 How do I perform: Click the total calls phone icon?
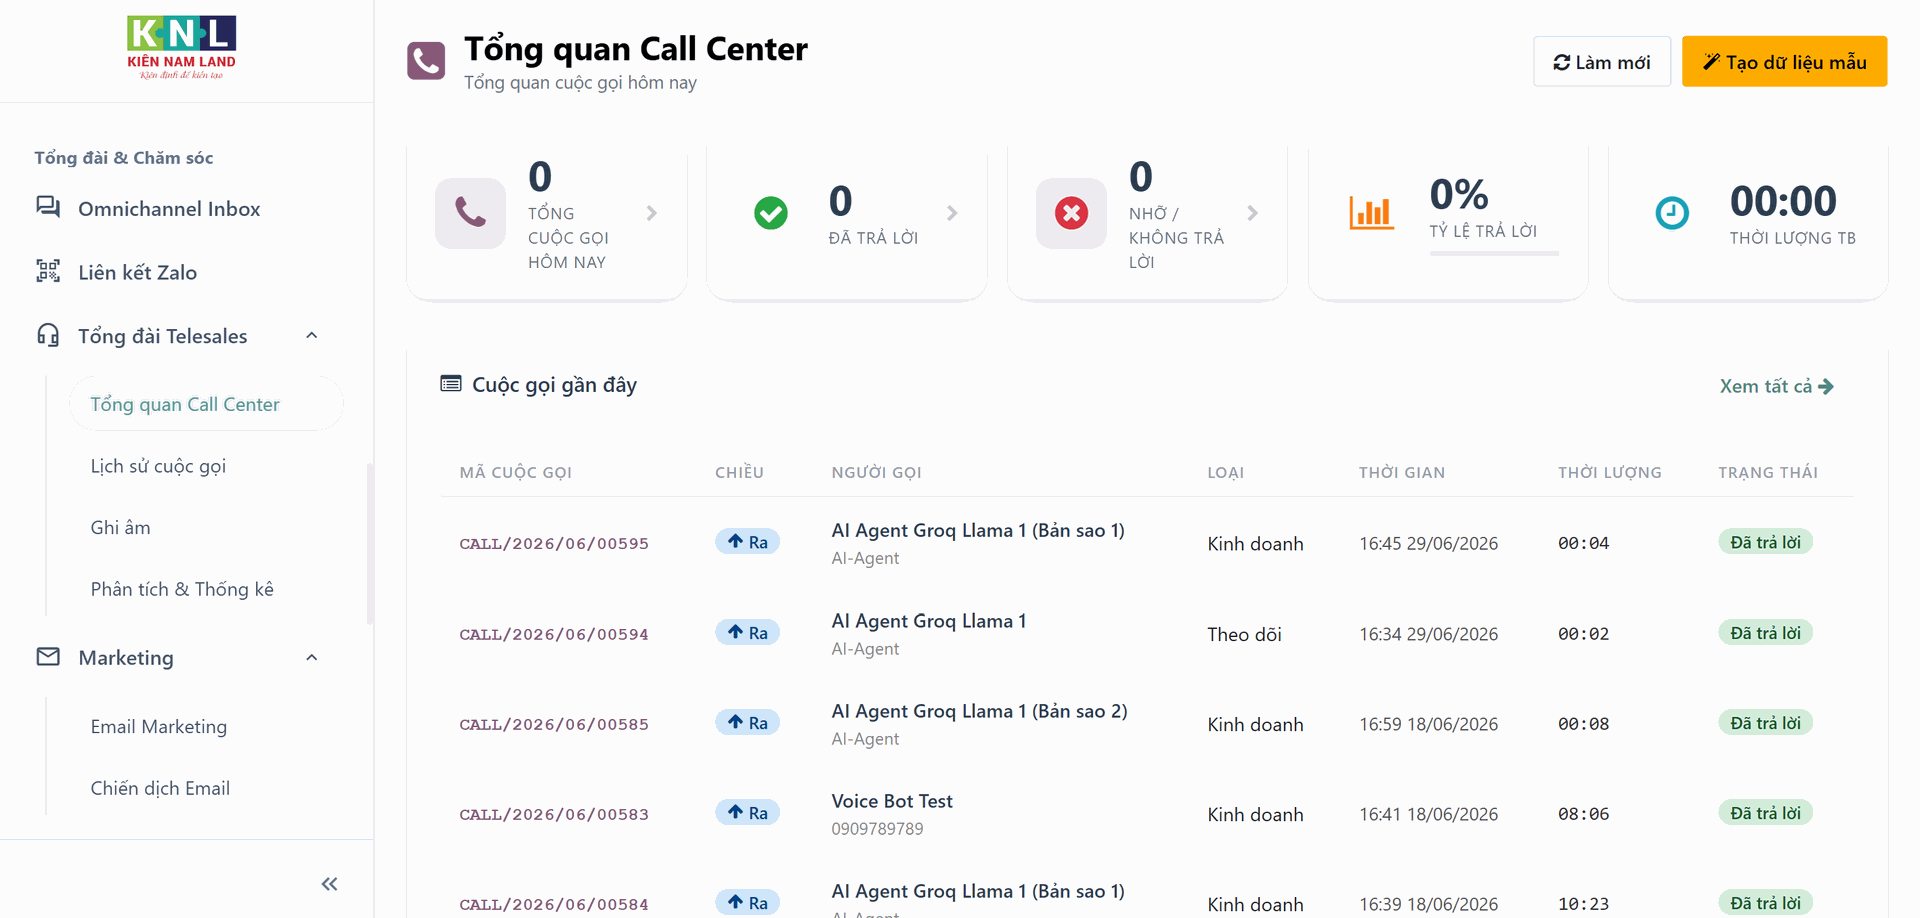coord(470,213)
